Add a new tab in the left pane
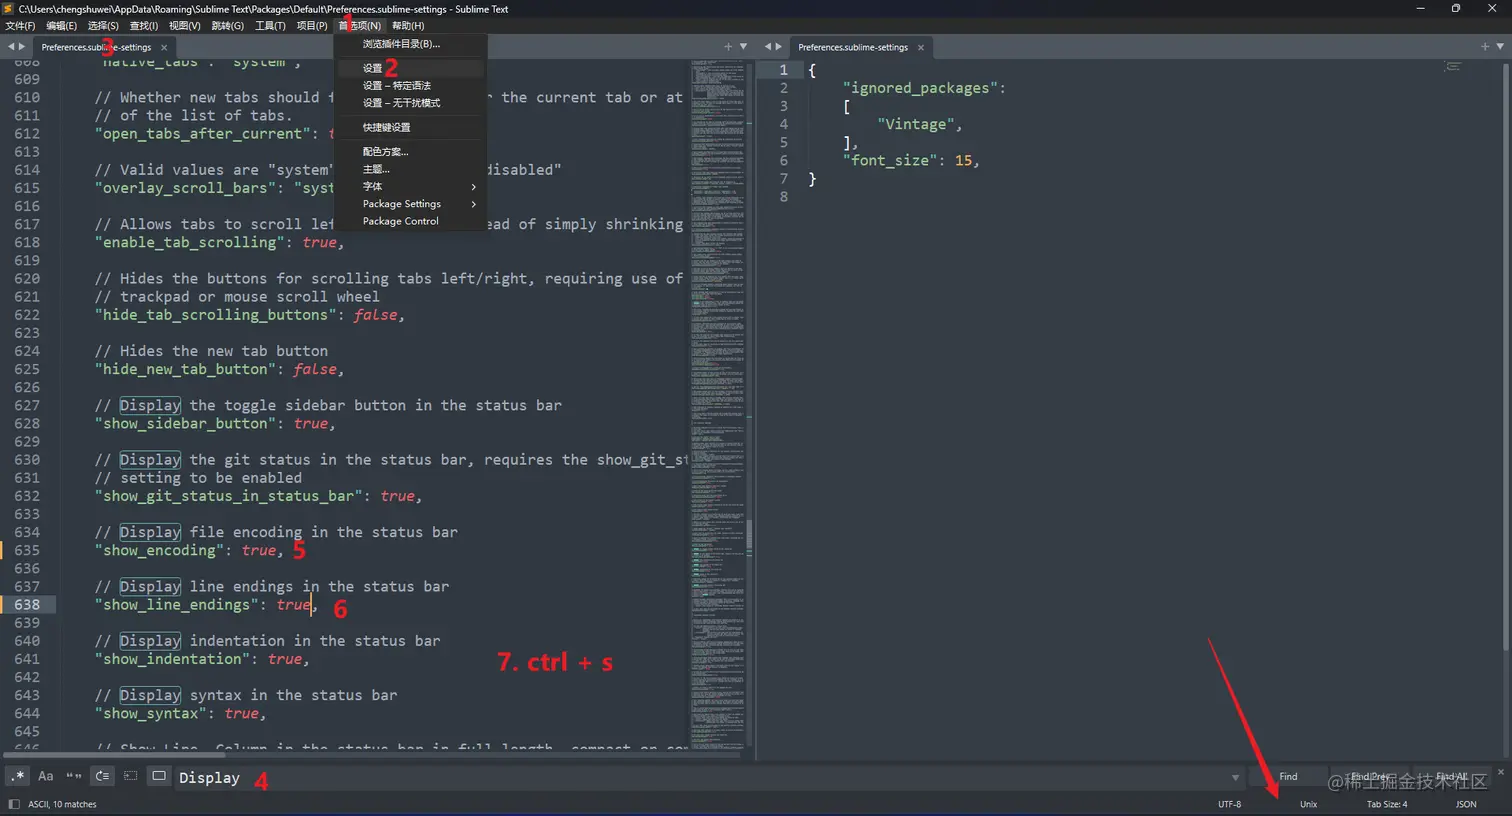1512x816 pixels. click(728, 47)
